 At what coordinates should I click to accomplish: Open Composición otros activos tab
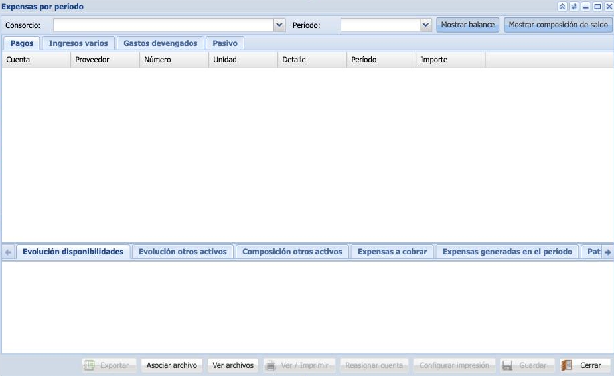292,251
